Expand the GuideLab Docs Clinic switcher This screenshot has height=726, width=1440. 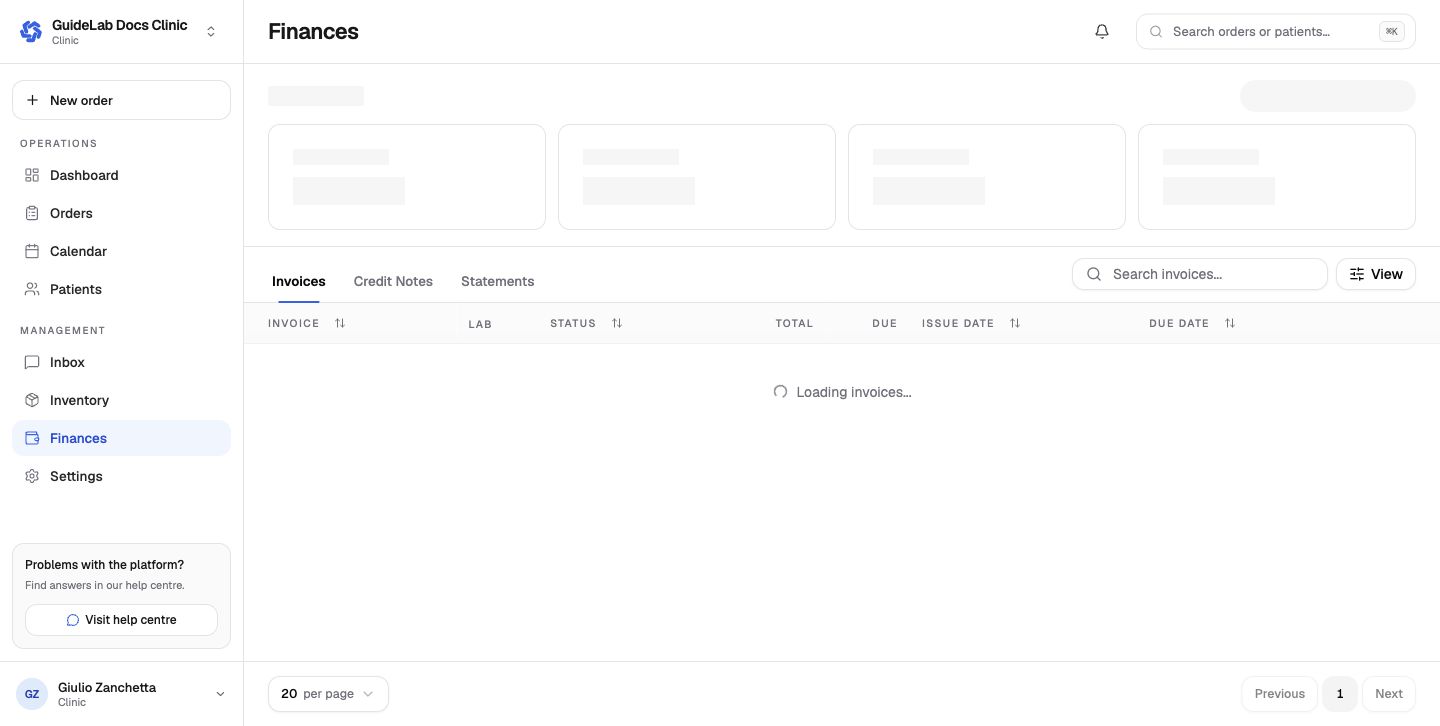click(x=211, y=32)
